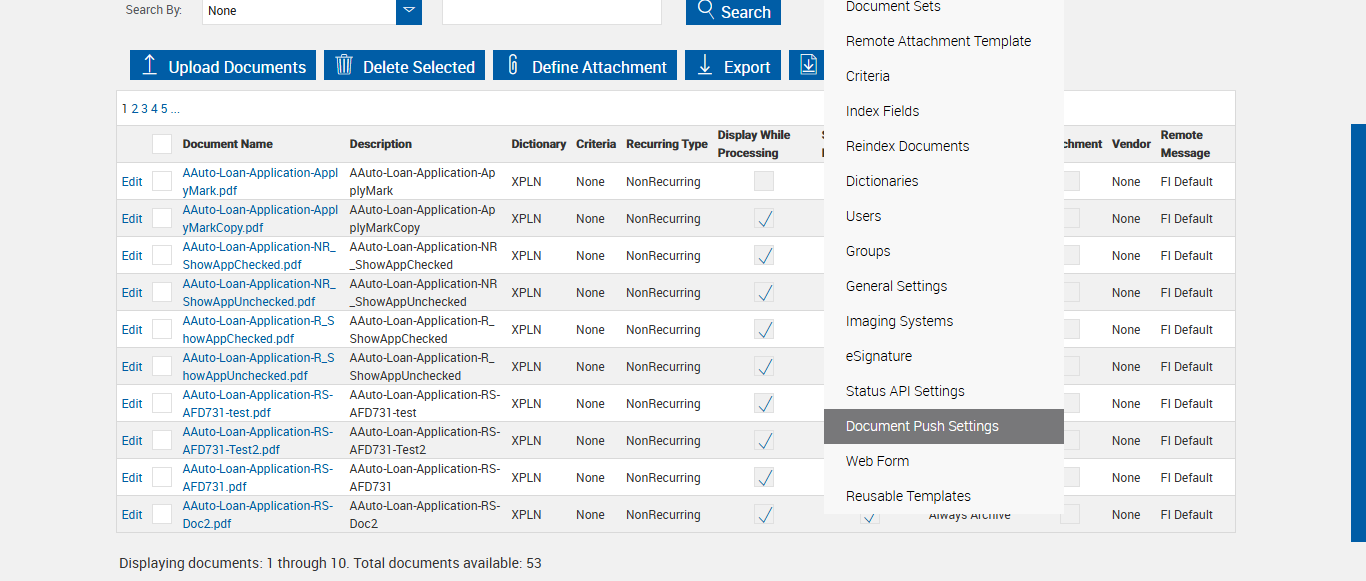
Task: Click the Search By combo box showing None
Action: [299, 11]
